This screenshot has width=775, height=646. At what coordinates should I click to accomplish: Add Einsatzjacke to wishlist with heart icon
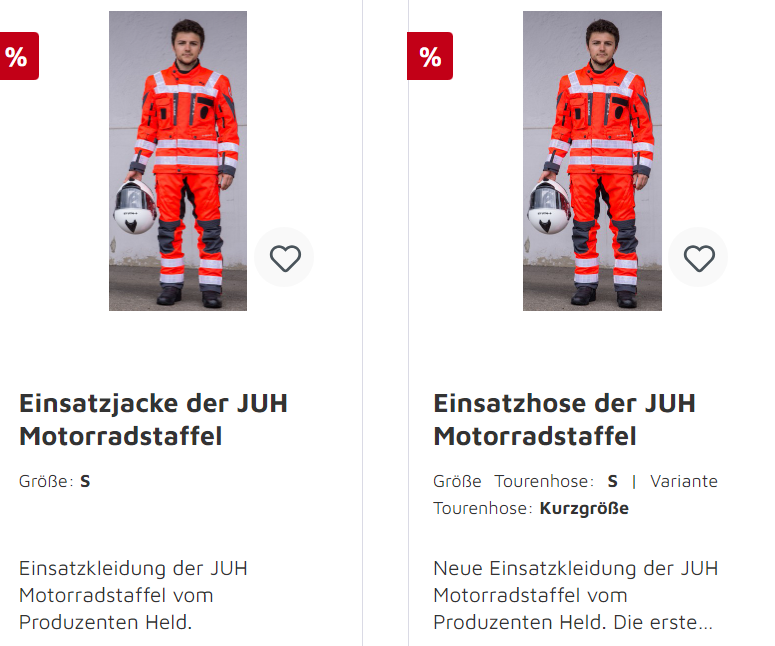pos(284,258)
